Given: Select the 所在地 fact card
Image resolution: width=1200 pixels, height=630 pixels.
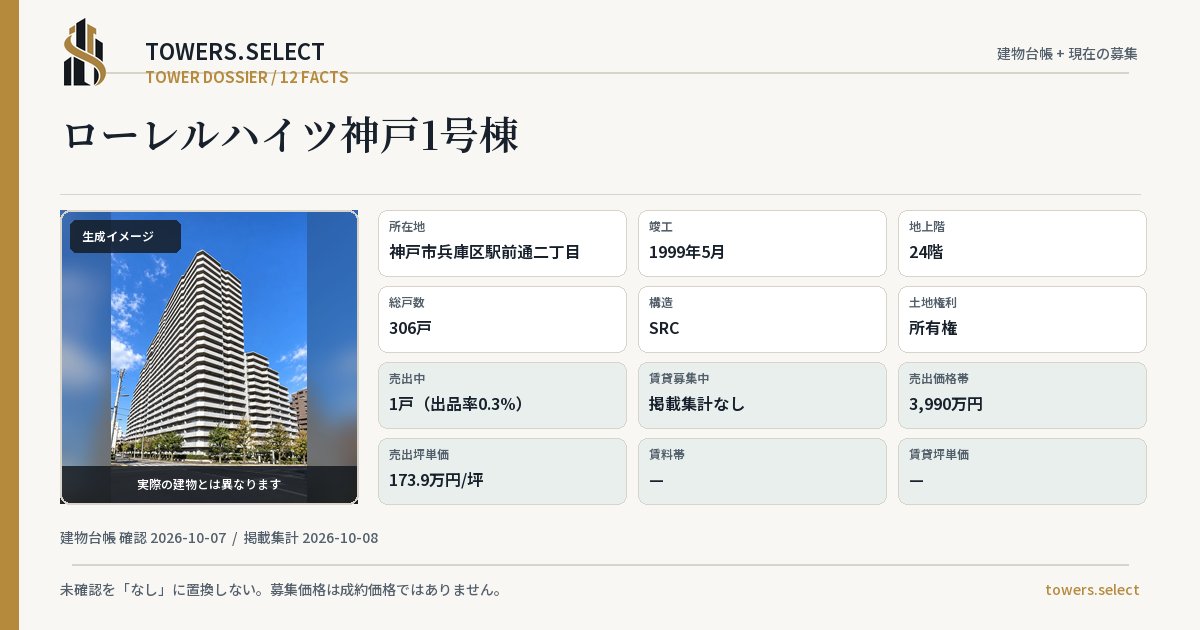Looking at the screenshot, I should pyautogui.click(x=502, y=243).
